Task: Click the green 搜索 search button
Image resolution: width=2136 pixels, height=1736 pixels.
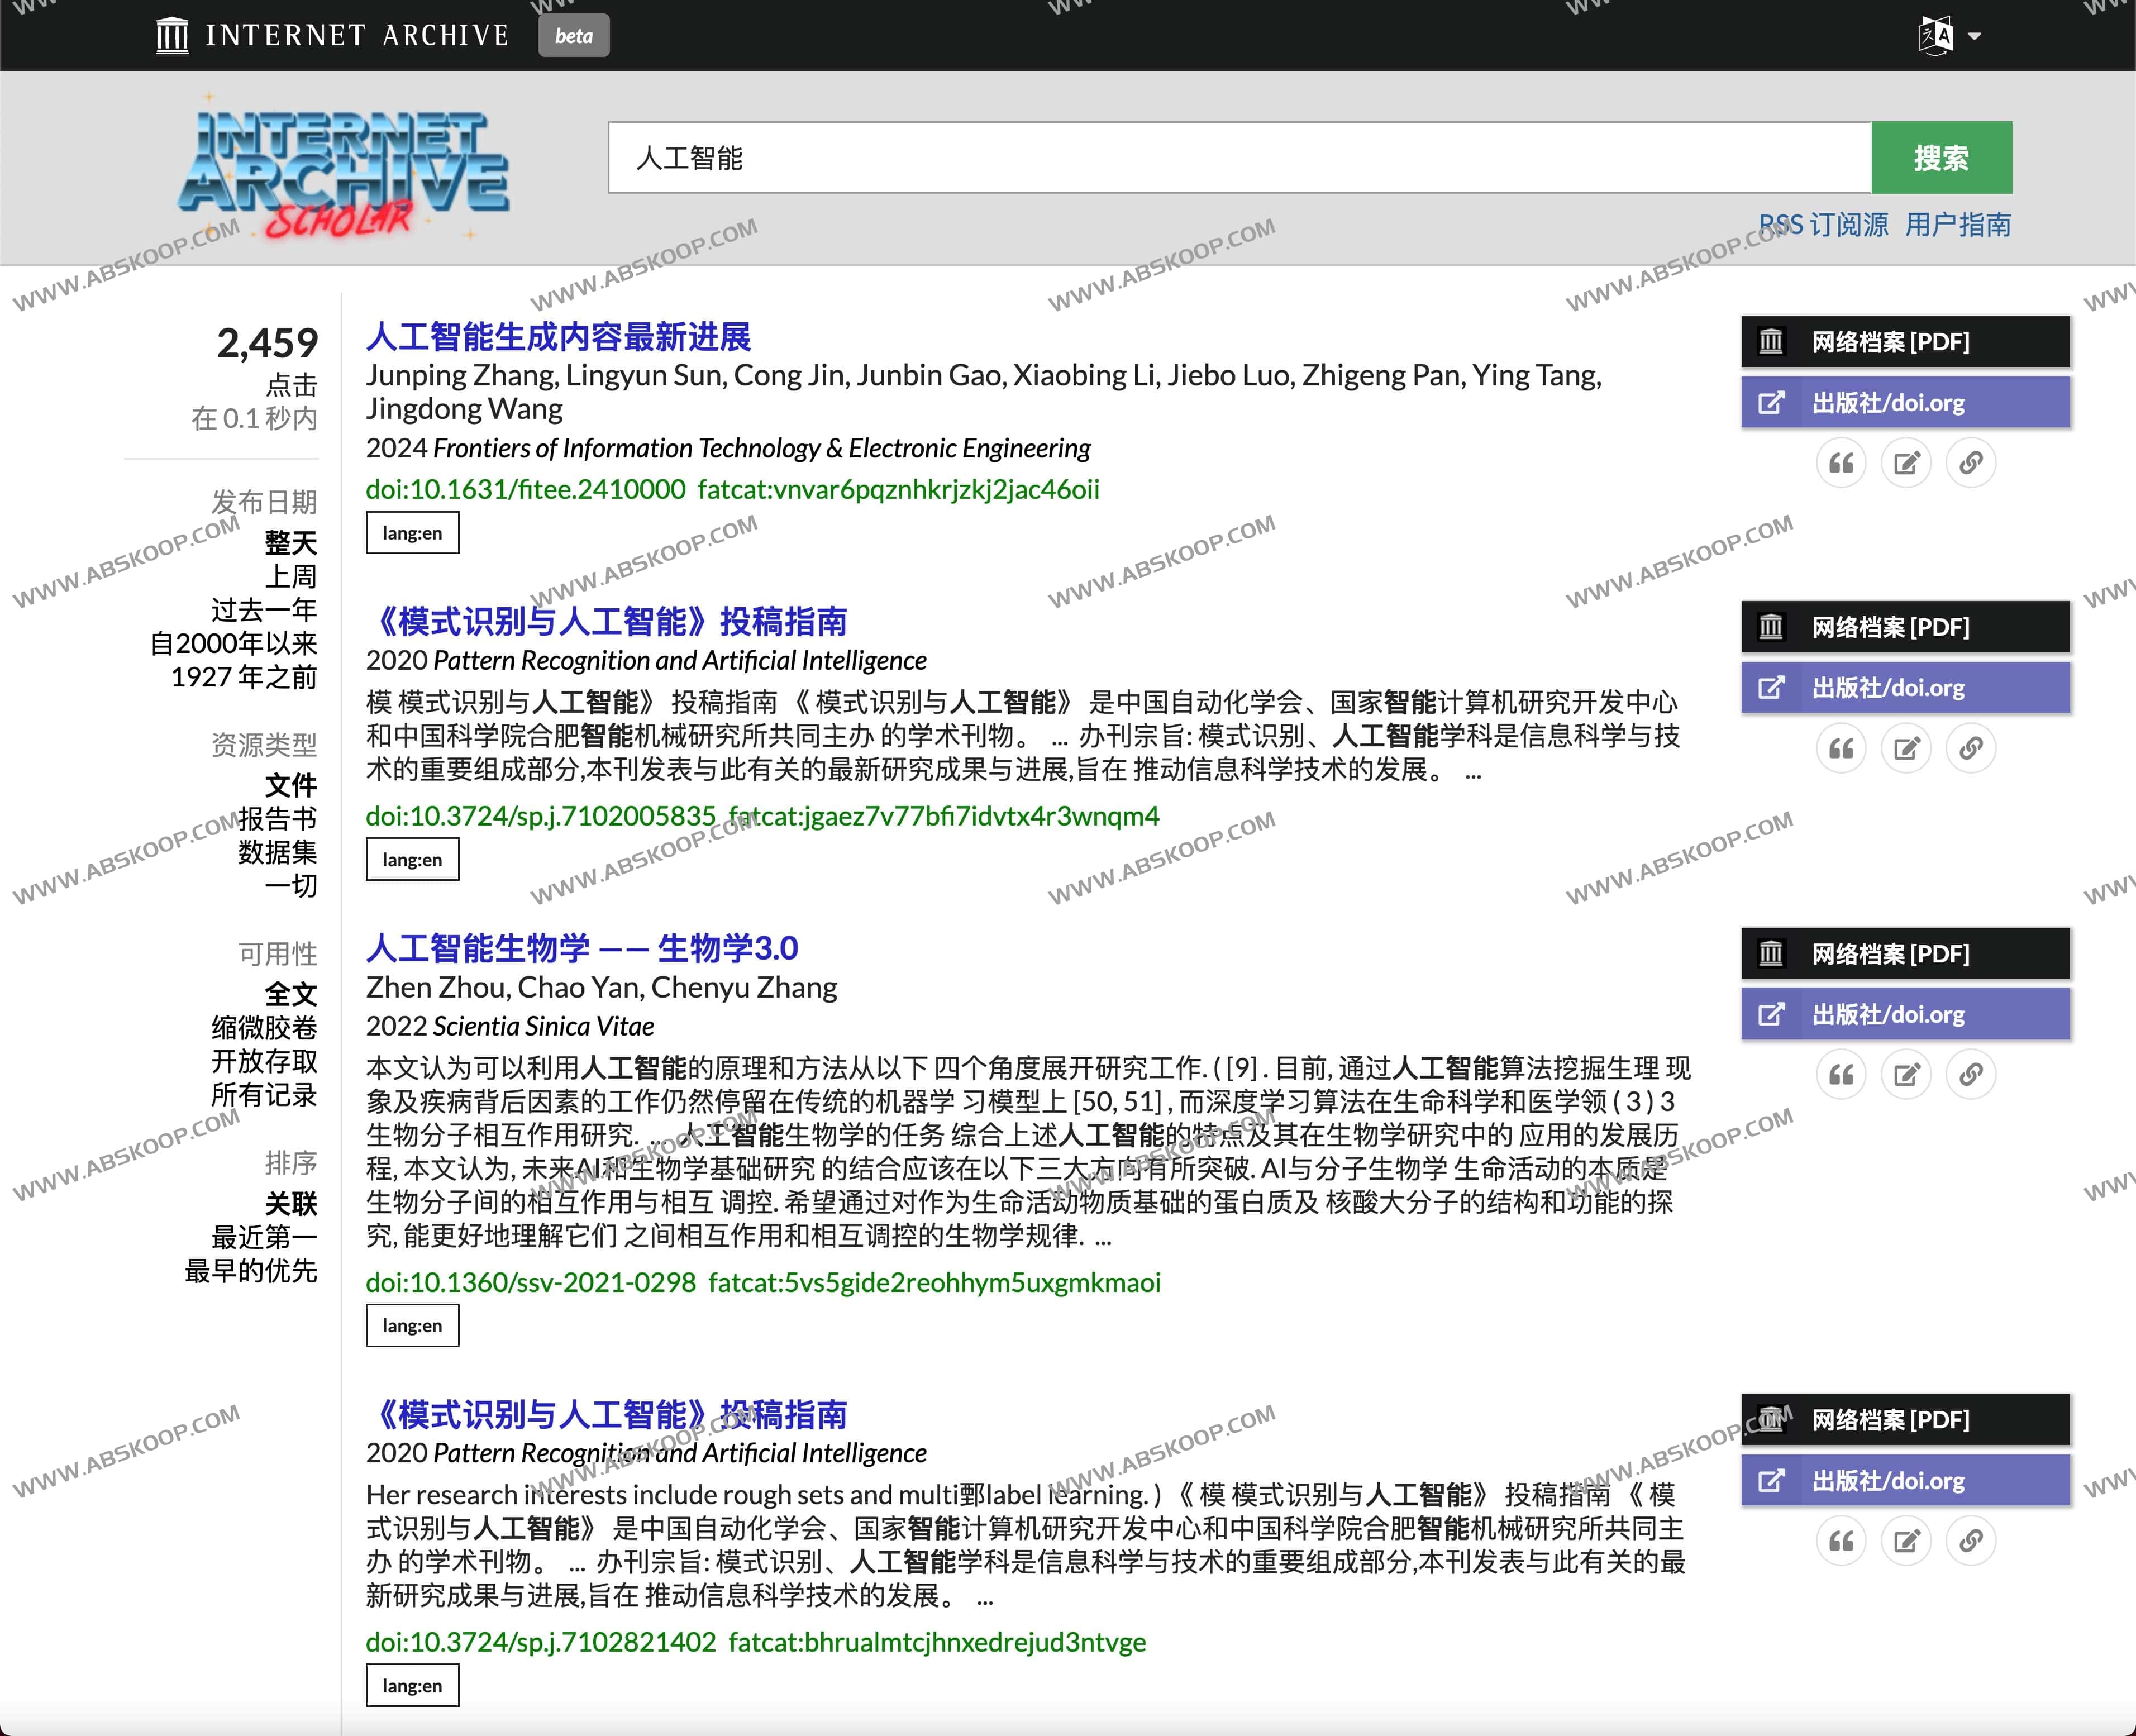Action: click(1941, 157)
